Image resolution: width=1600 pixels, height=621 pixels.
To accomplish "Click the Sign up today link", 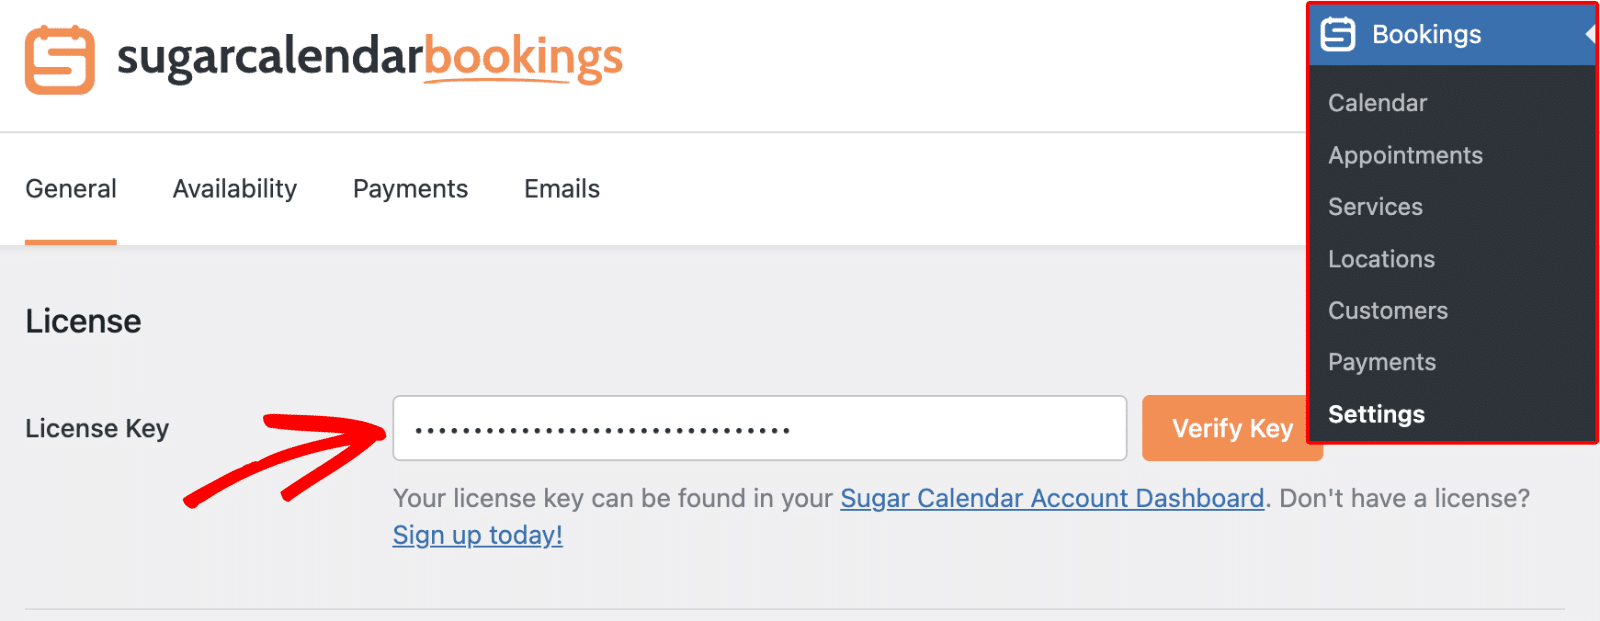I will [477, 535].
